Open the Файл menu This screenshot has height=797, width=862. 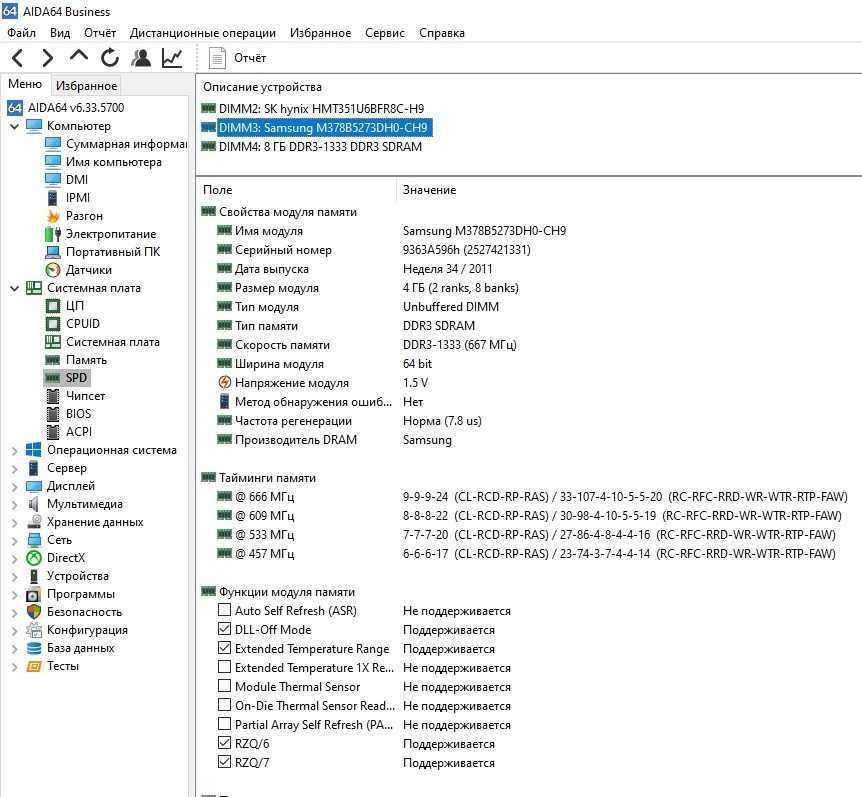click(x=21, y=33)
